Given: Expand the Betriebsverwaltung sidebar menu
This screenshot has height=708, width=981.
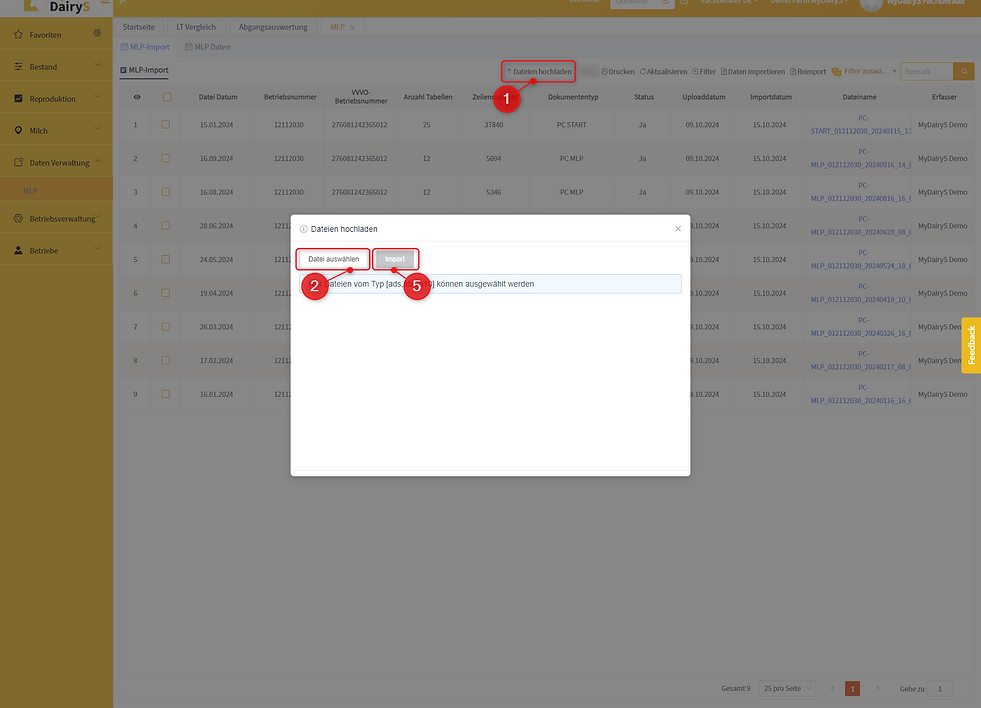Looking at the screenshot, I should 56,219.
